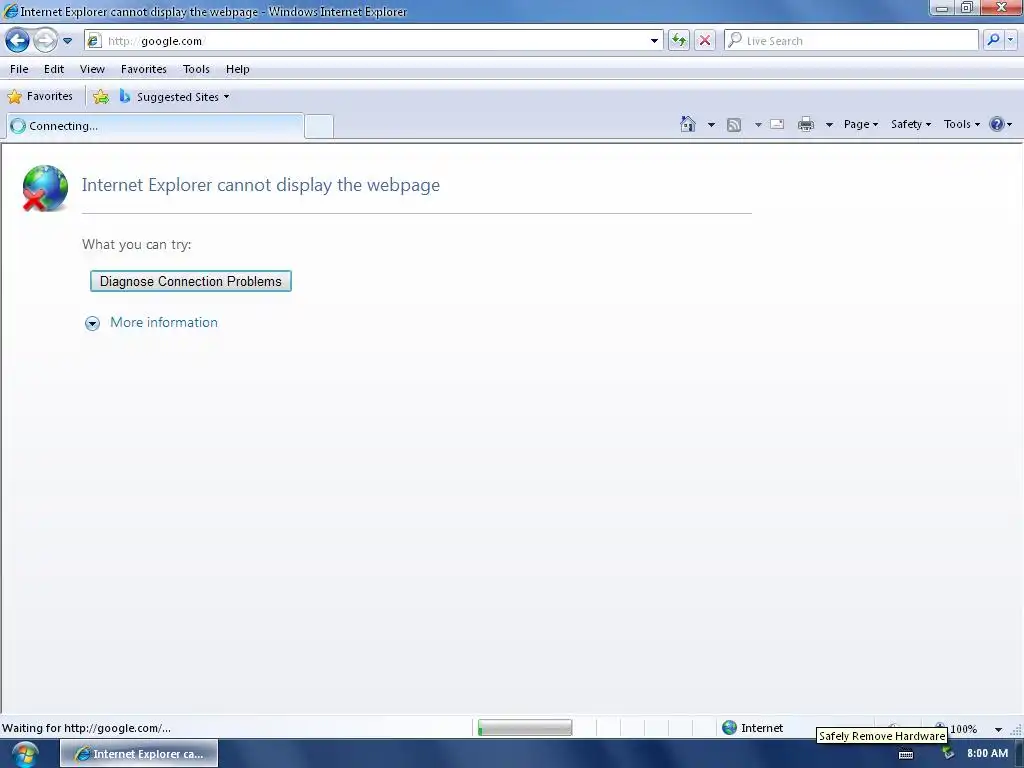The height and width of the screenshot is (768, 1024).
Task: Click the 8:00 AM clock
Action: point(987,753)
